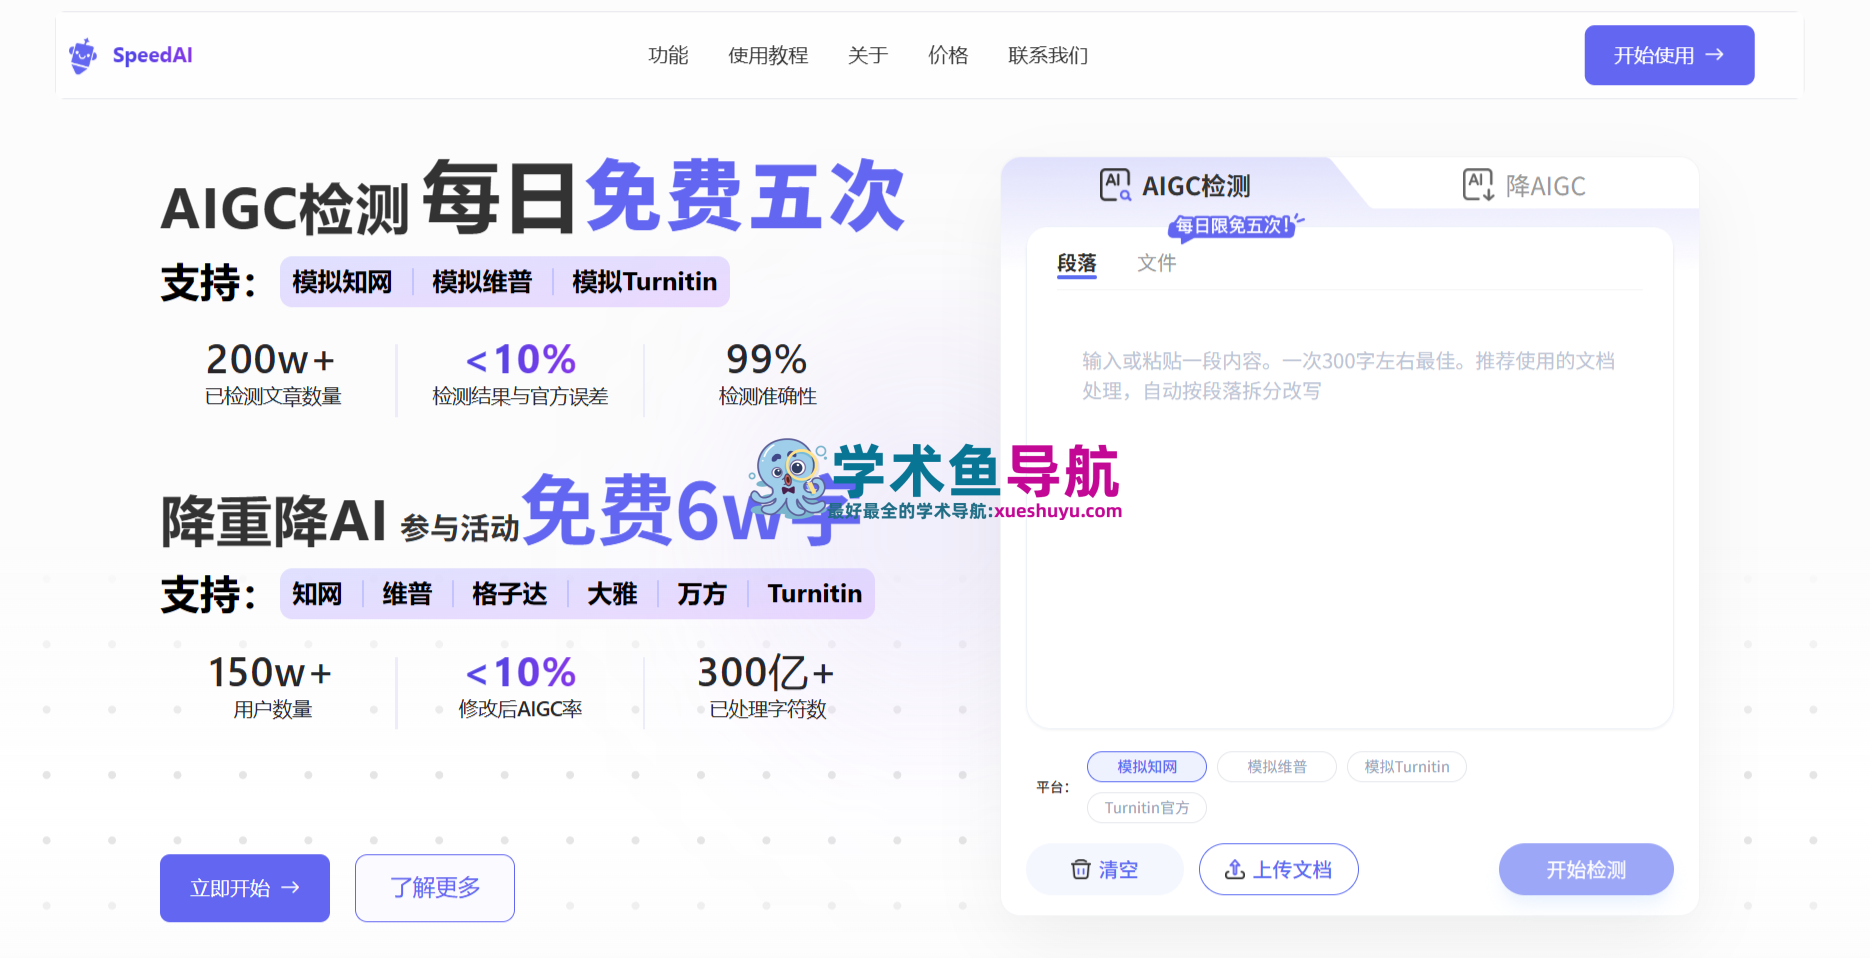1870x958 pixels.
Task: Click the 格子达 tag
Action: (x=510, y=594)
